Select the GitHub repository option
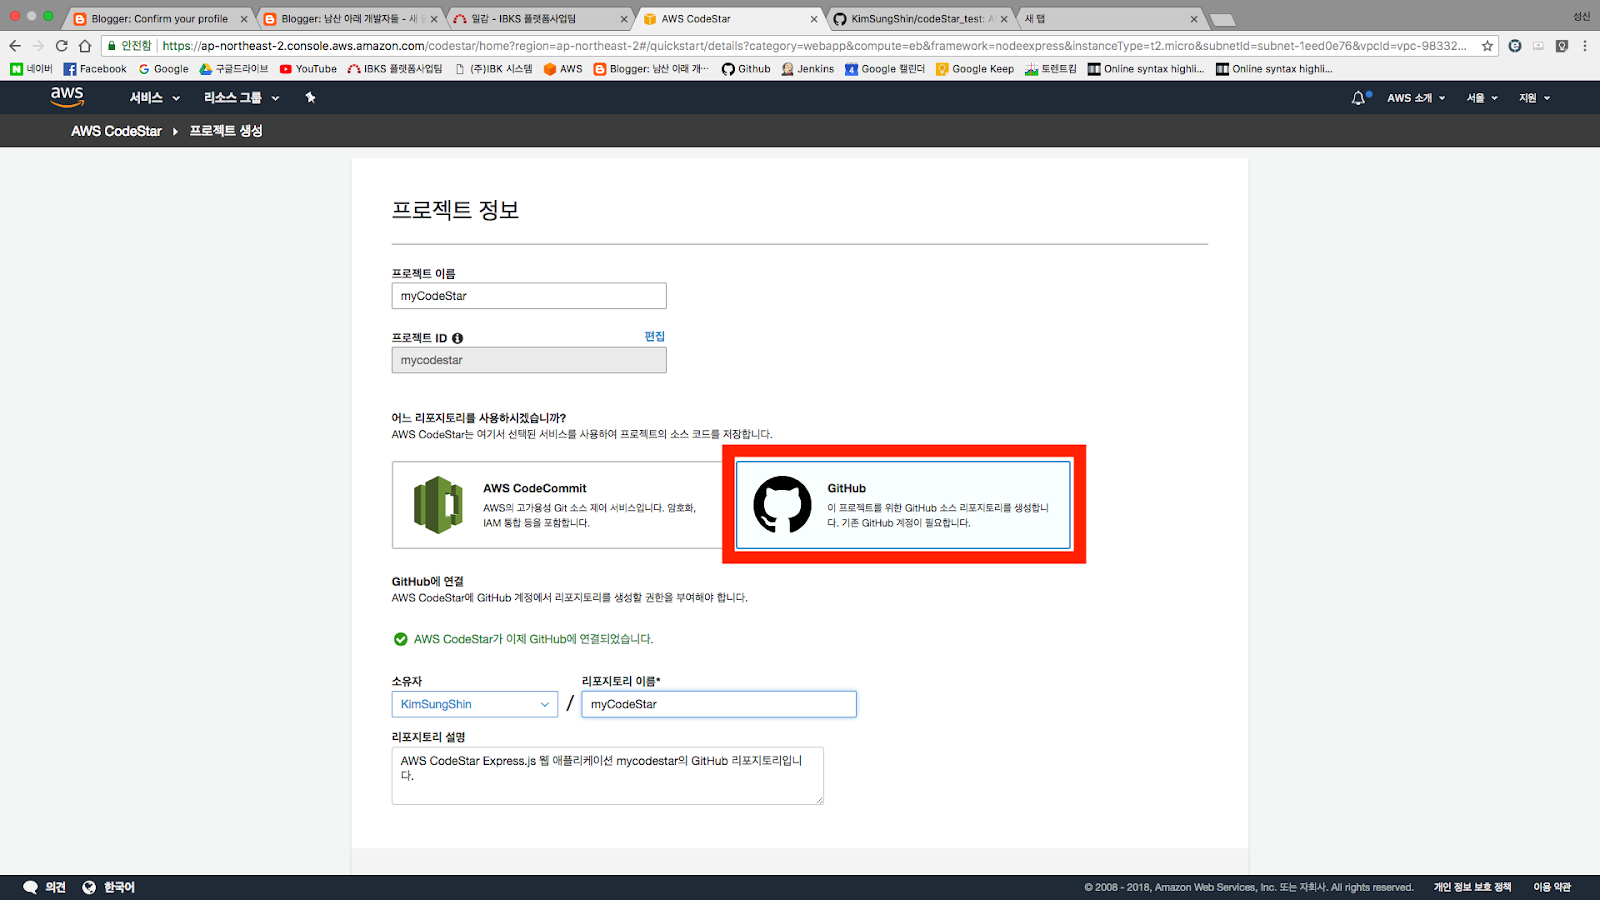Viewport: 1600px width, 900px height. pos(903,505)
